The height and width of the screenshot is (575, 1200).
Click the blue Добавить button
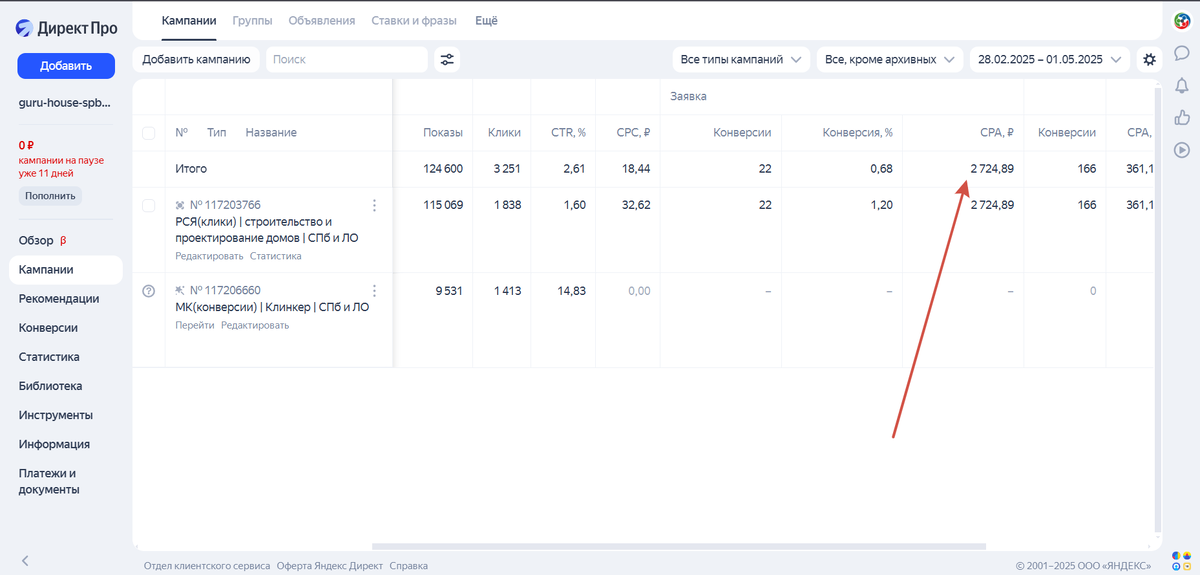click(x=66, y=66)
